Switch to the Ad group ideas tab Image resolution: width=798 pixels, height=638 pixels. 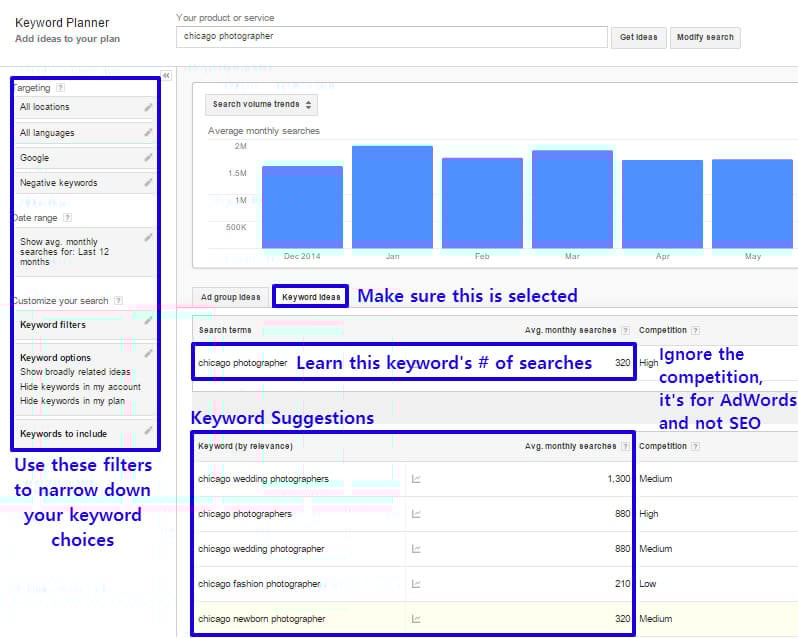tap(230, 297)
